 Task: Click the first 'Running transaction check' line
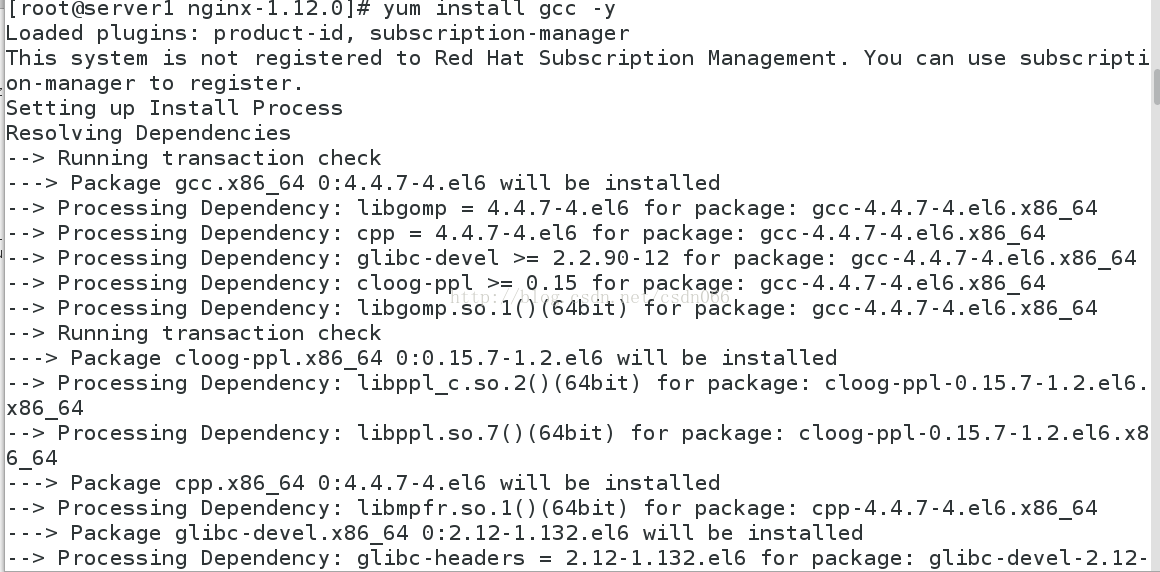pos(194,158)
